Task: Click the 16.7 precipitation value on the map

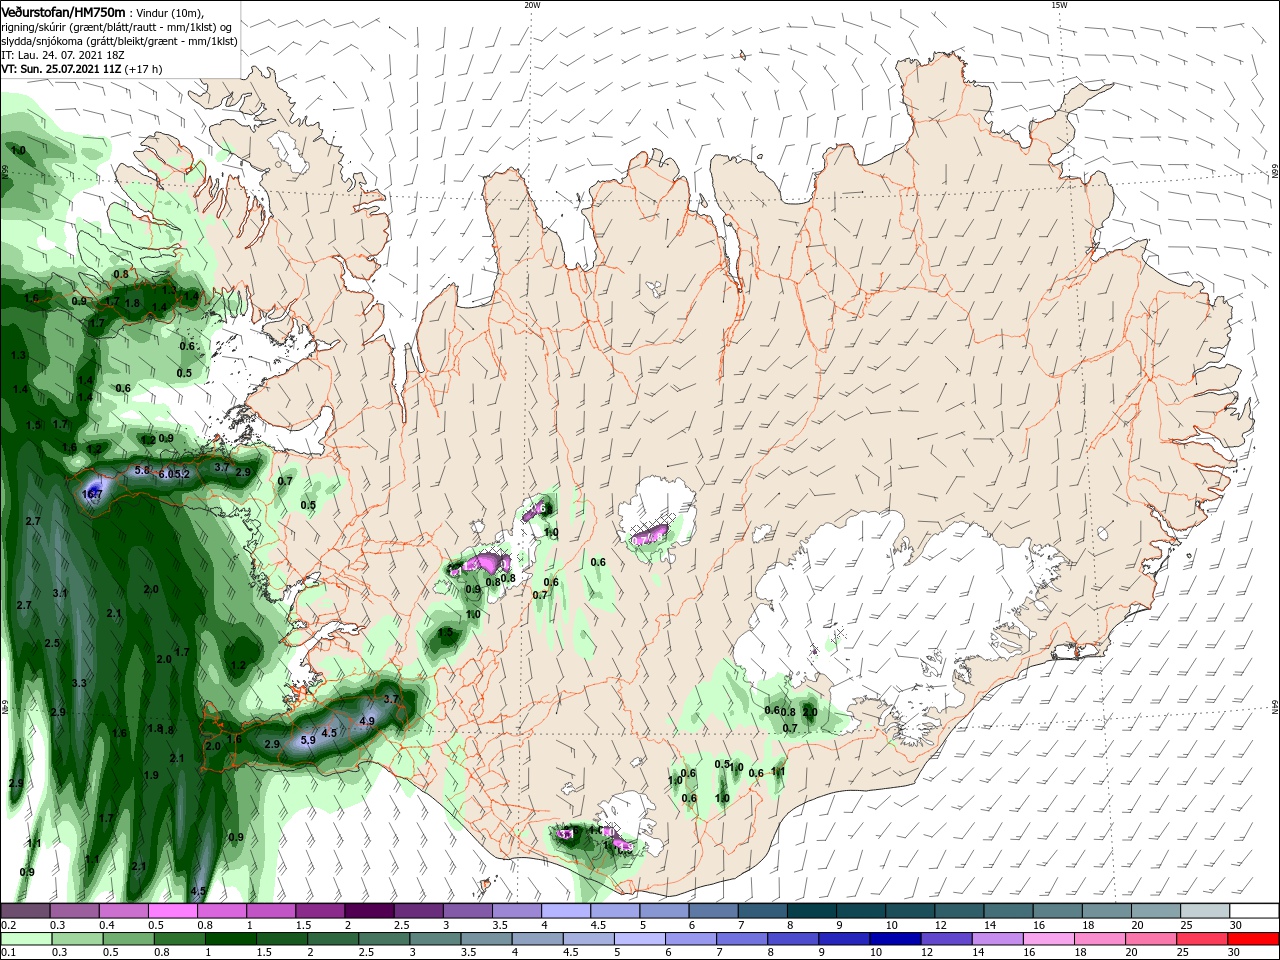Action: tap(92, 493)
